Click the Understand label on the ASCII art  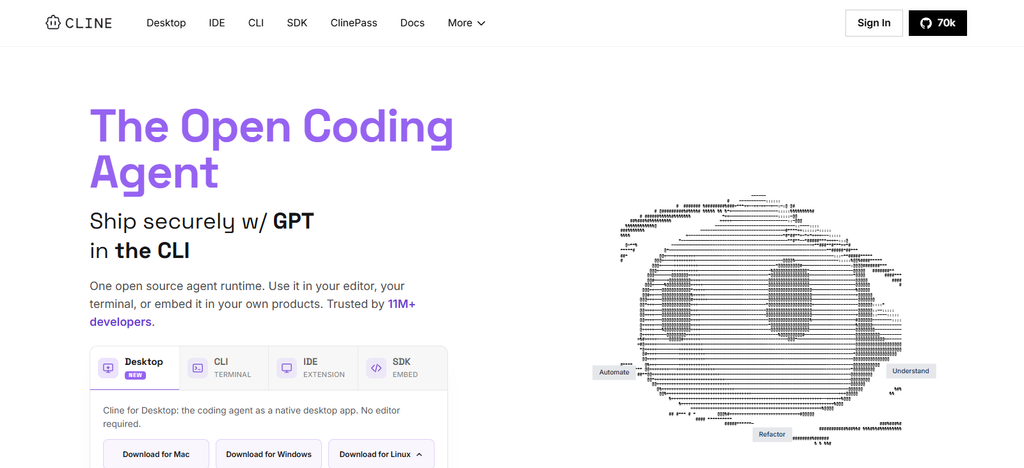point(910,371)
